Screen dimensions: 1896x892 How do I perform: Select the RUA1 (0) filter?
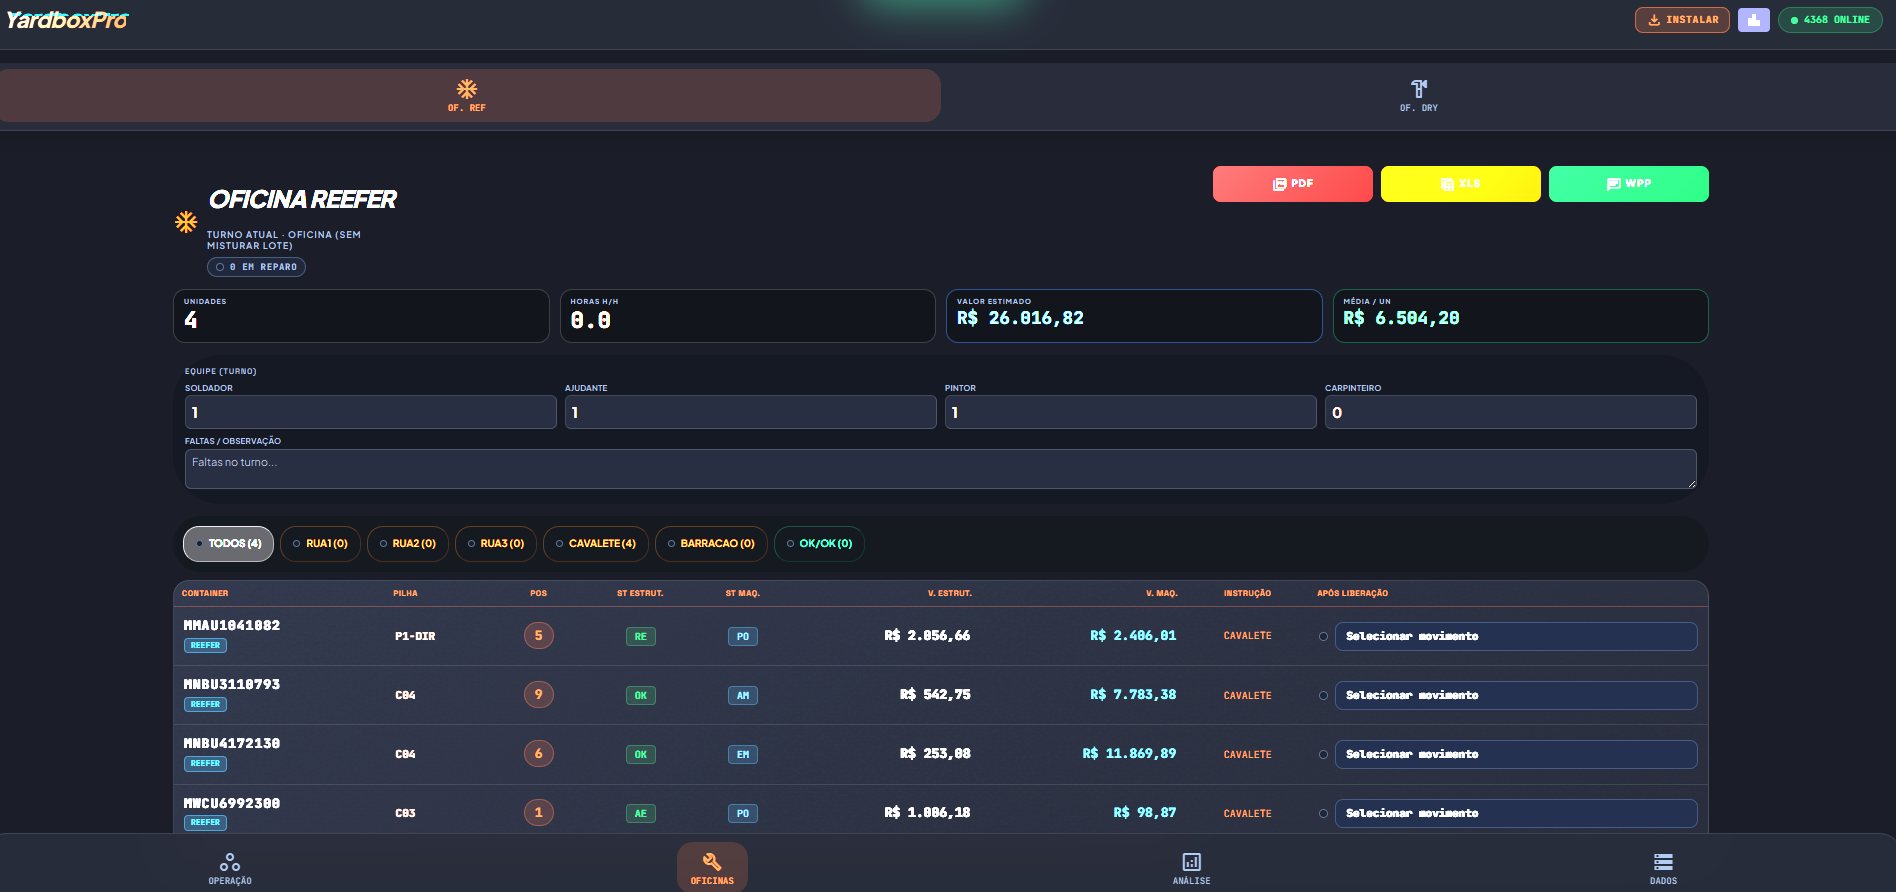point(320,544)
